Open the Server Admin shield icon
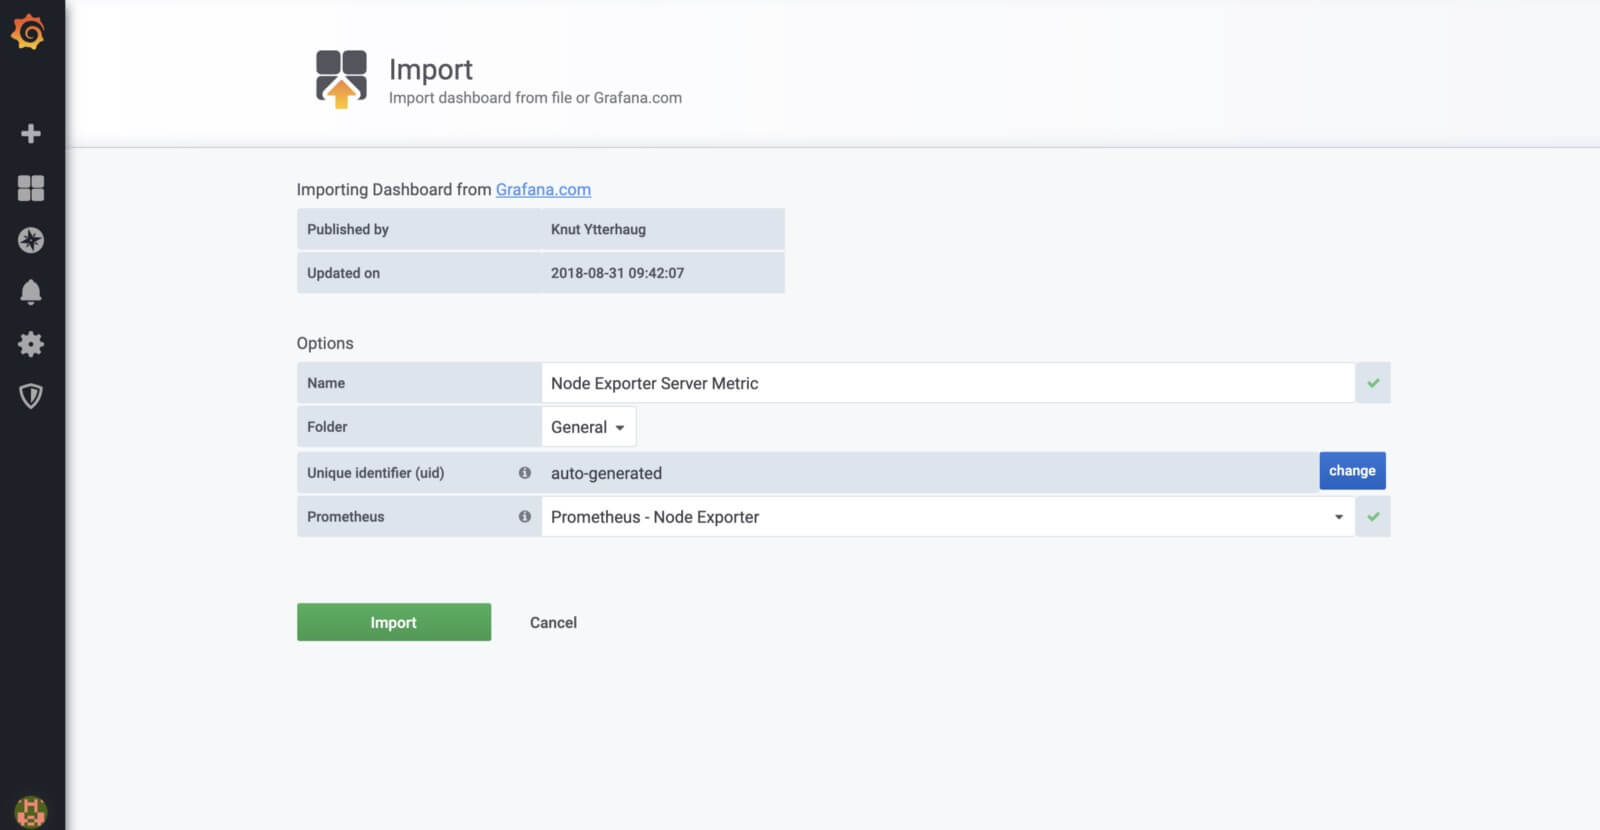This screenshot has width=1600, height=830. 31,396
